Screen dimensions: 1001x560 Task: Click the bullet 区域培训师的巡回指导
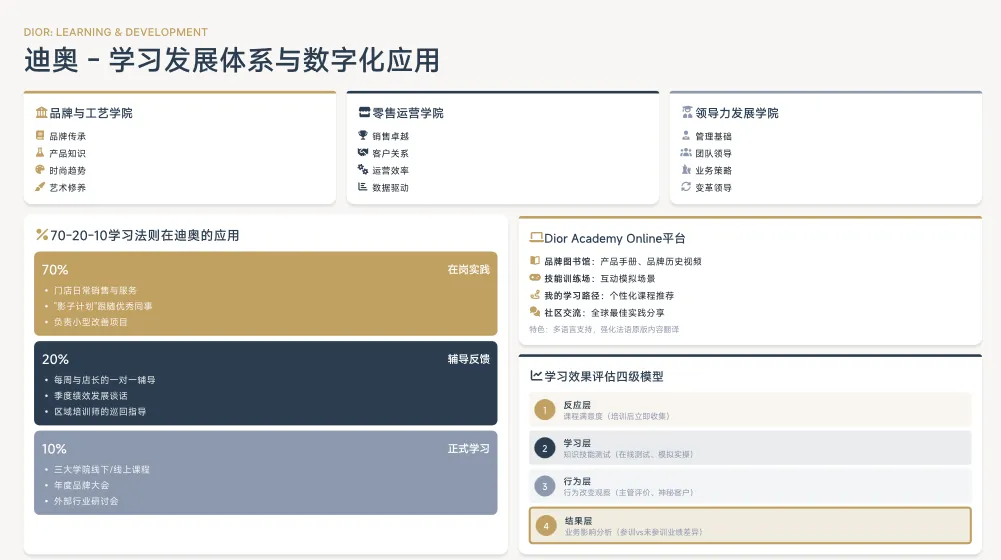pos(100,411)
